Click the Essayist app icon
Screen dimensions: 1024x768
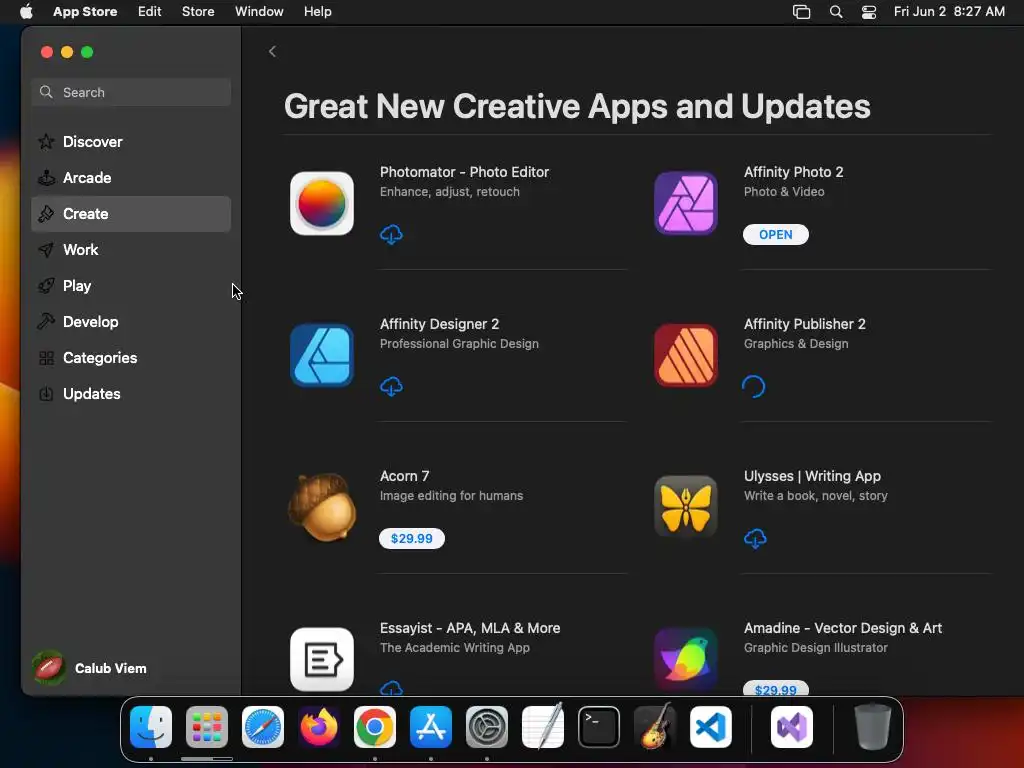tap(322, 660)
